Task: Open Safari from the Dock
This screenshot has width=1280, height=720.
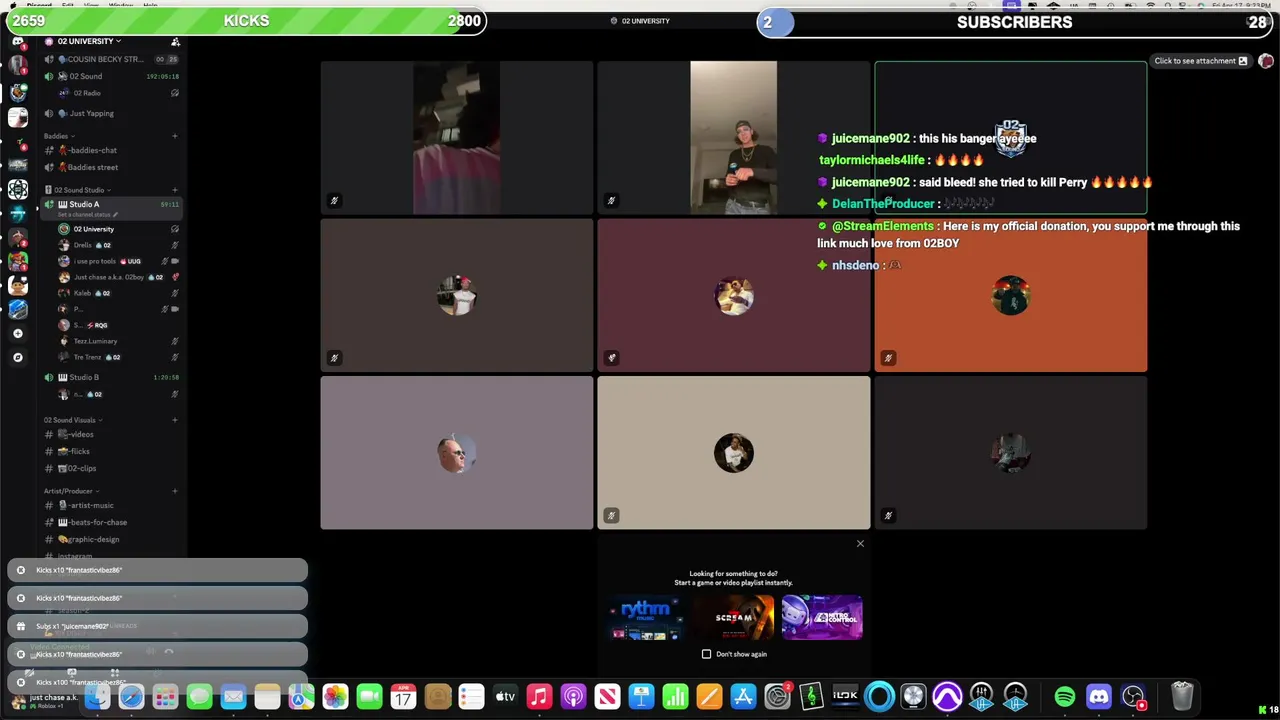Action: [x=131, y=696]
